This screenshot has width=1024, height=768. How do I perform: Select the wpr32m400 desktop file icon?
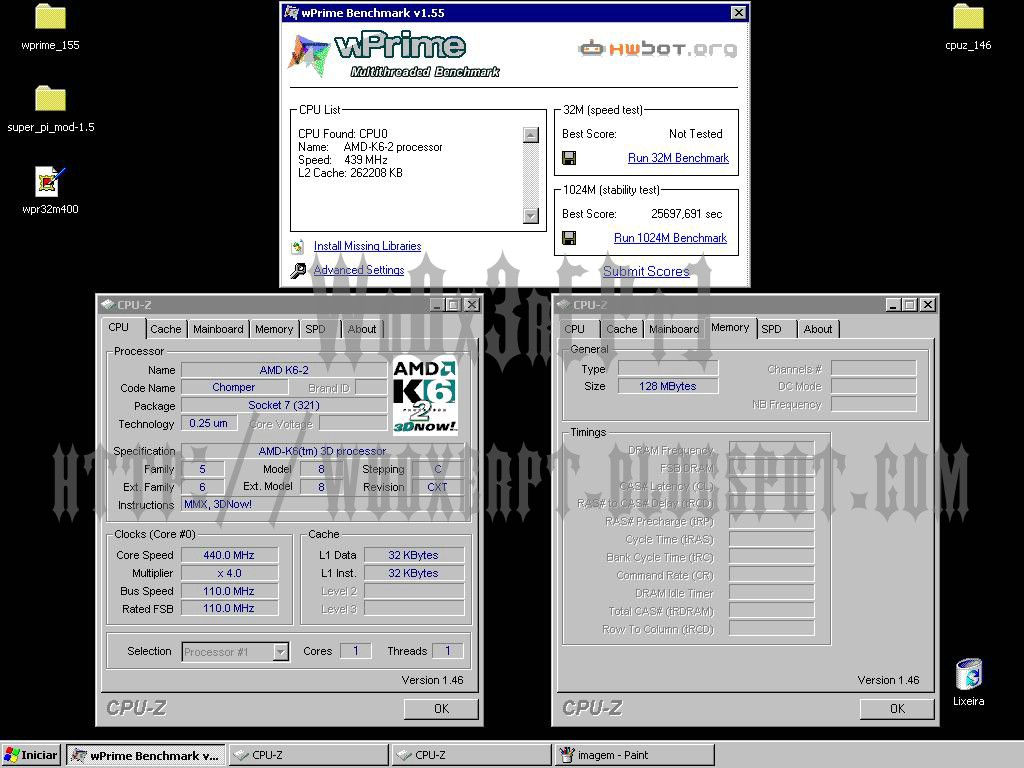(50, 182)
